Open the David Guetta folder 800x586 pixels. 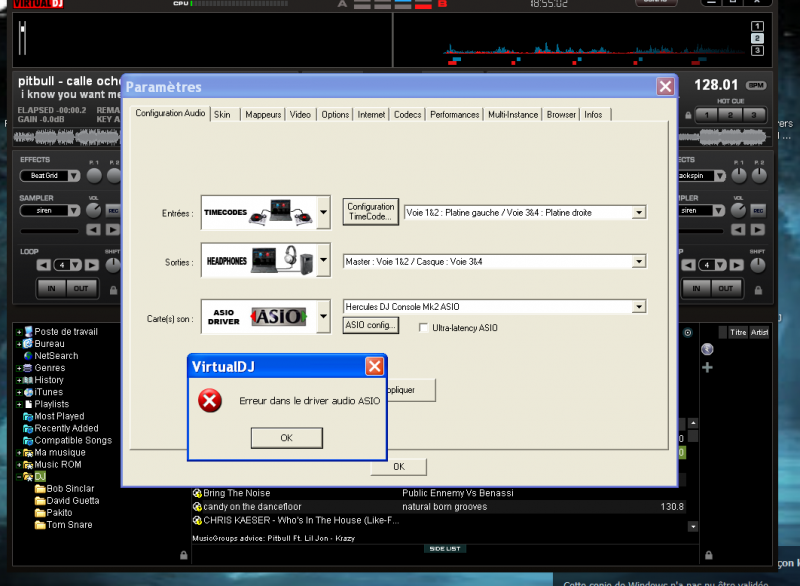(66, 501)
